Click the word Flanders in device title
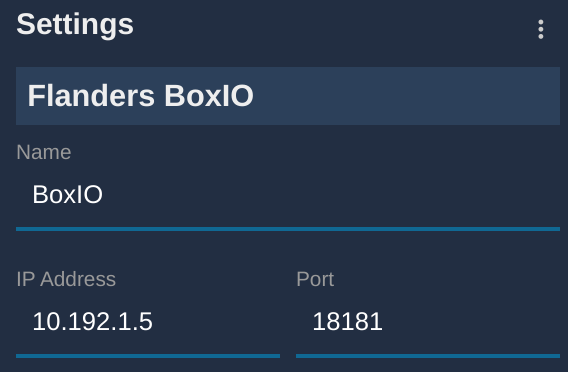Viewport: 568px width, 372px height. [x=91, y=96]
